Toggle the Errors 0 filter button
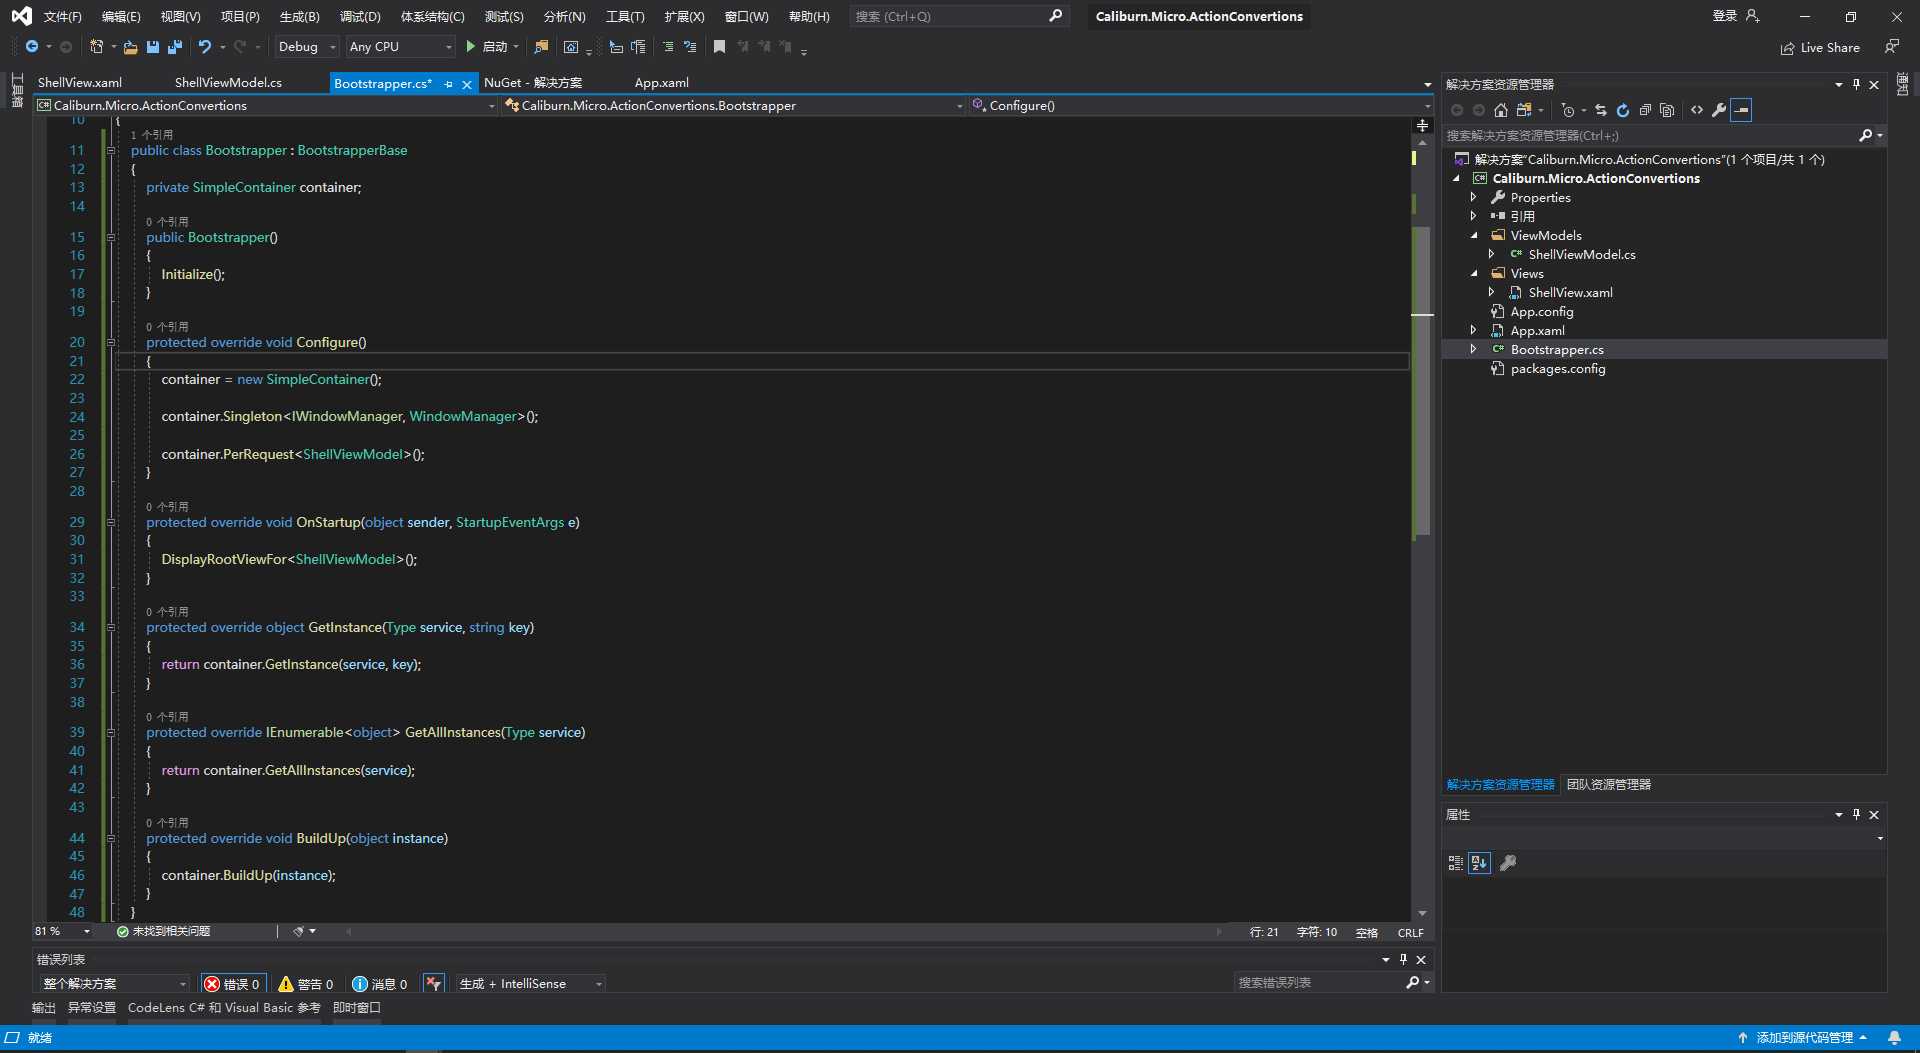This screenshot has height=1053, width=1920. tap(232, 984)
